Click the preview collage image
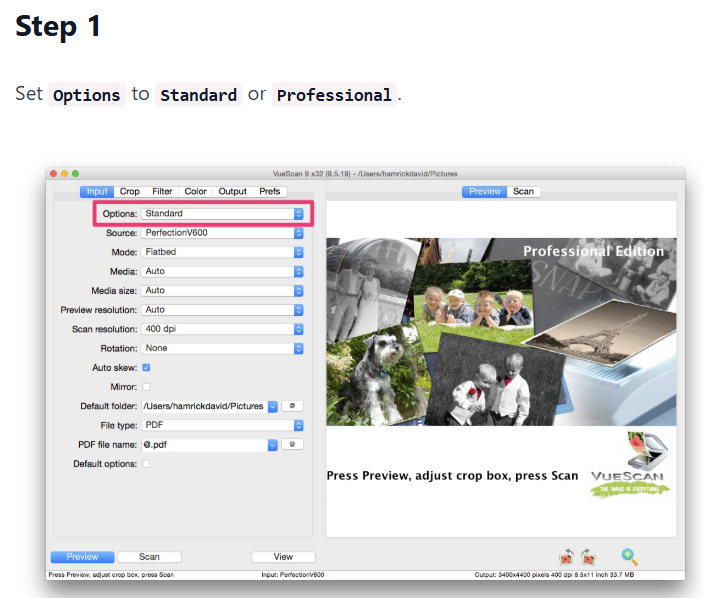The width and height of the screenshot is (703, 598). [501, 332]
